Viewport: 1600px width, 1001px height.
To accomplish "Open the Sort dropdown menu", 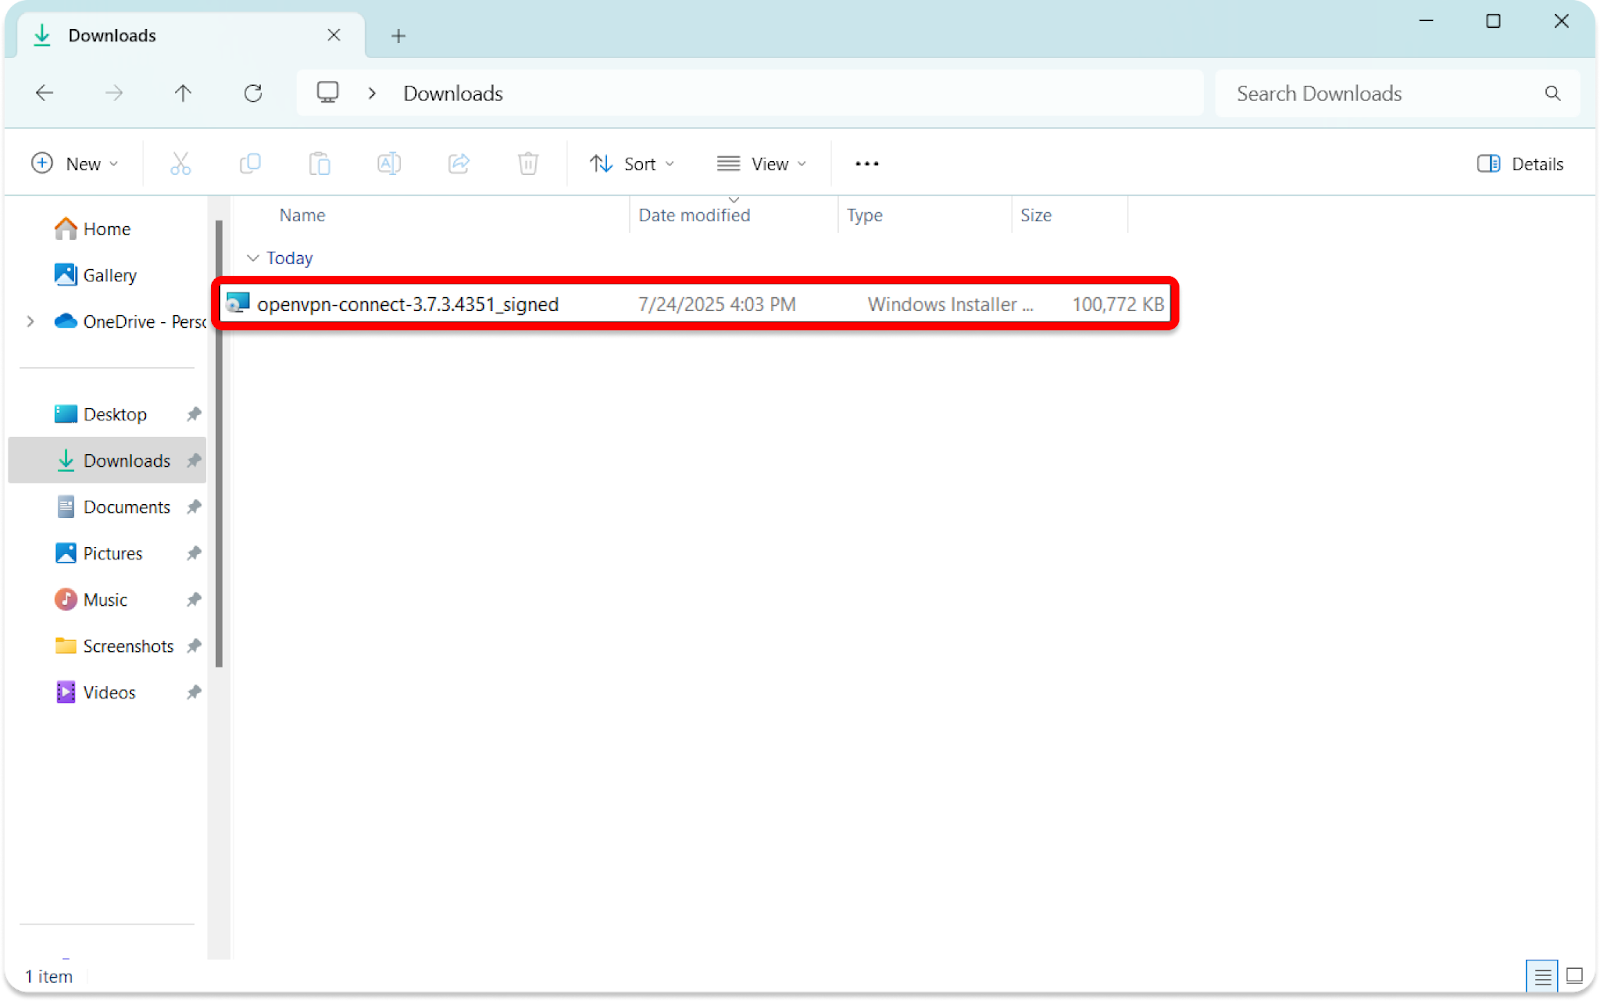I will click(632, 164).
